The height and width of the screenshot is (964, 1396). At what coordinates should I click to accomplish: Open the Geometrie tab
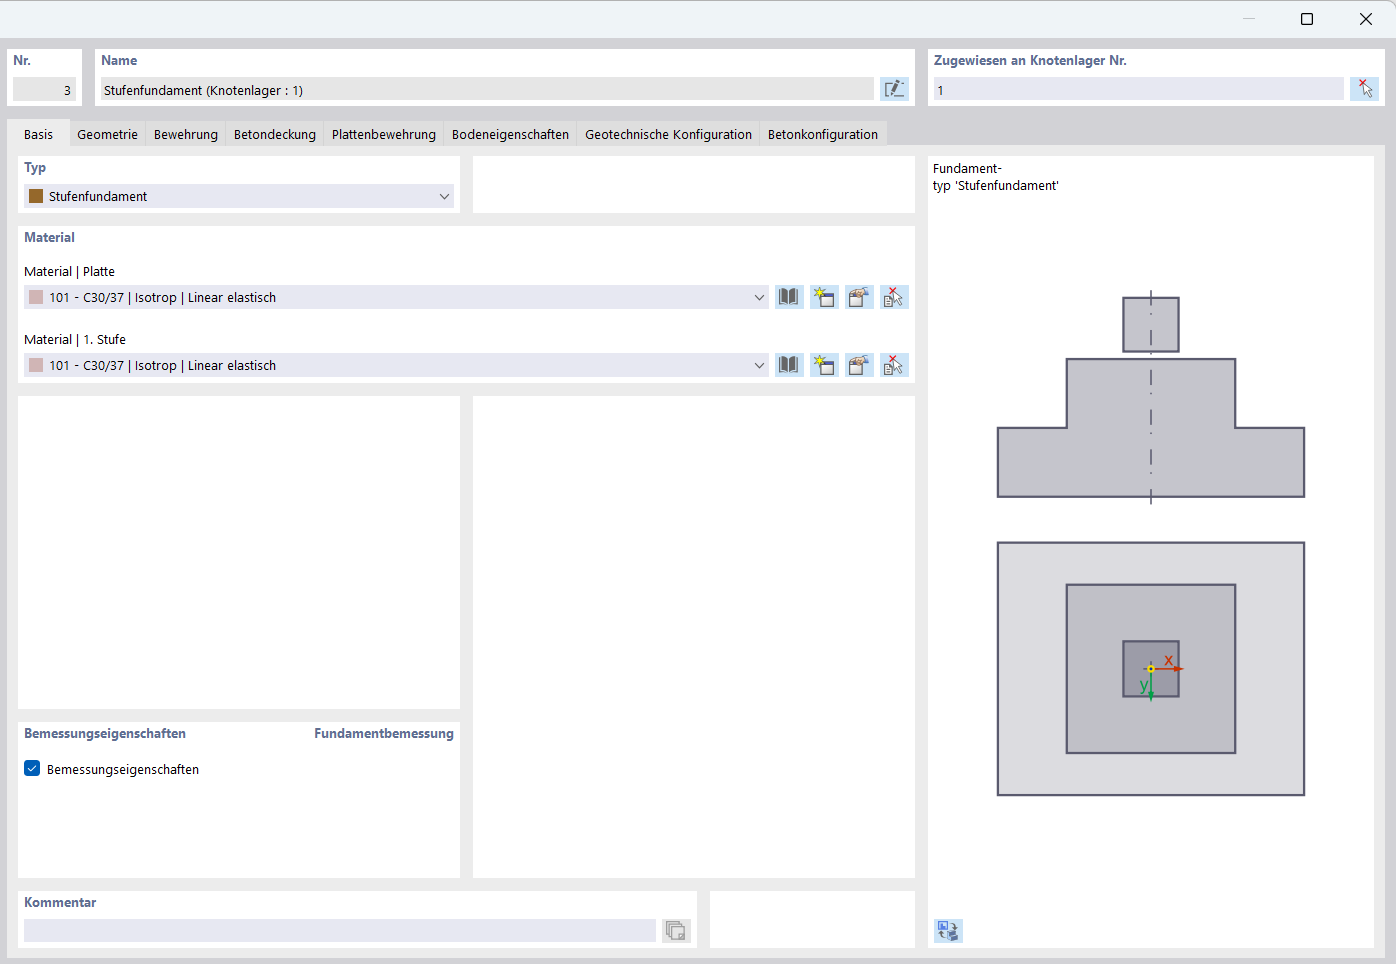[108, 134]
